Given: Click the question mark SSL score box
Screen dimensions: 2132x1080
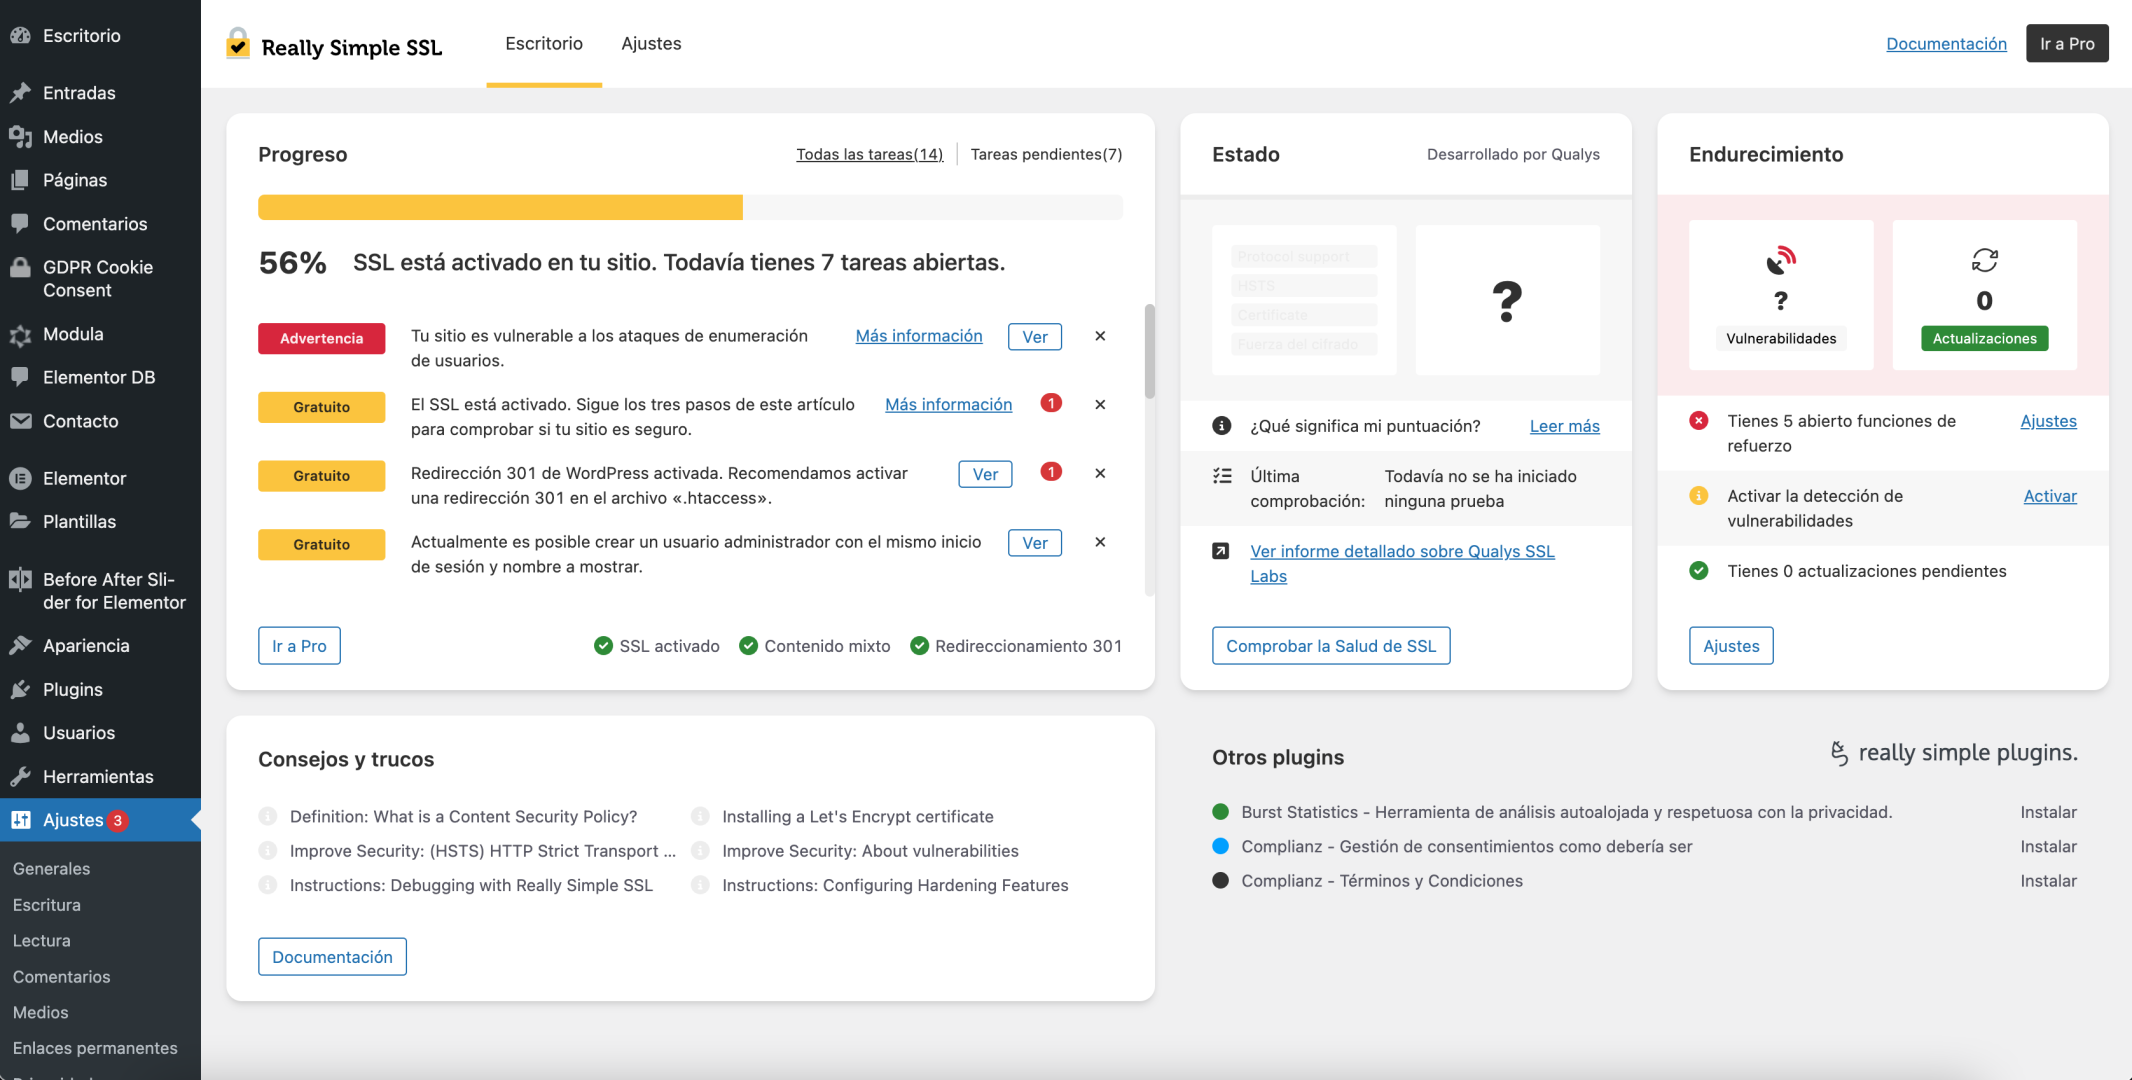Looking at the screenshot, I should pyautogui.click(x=1507, y=300).
